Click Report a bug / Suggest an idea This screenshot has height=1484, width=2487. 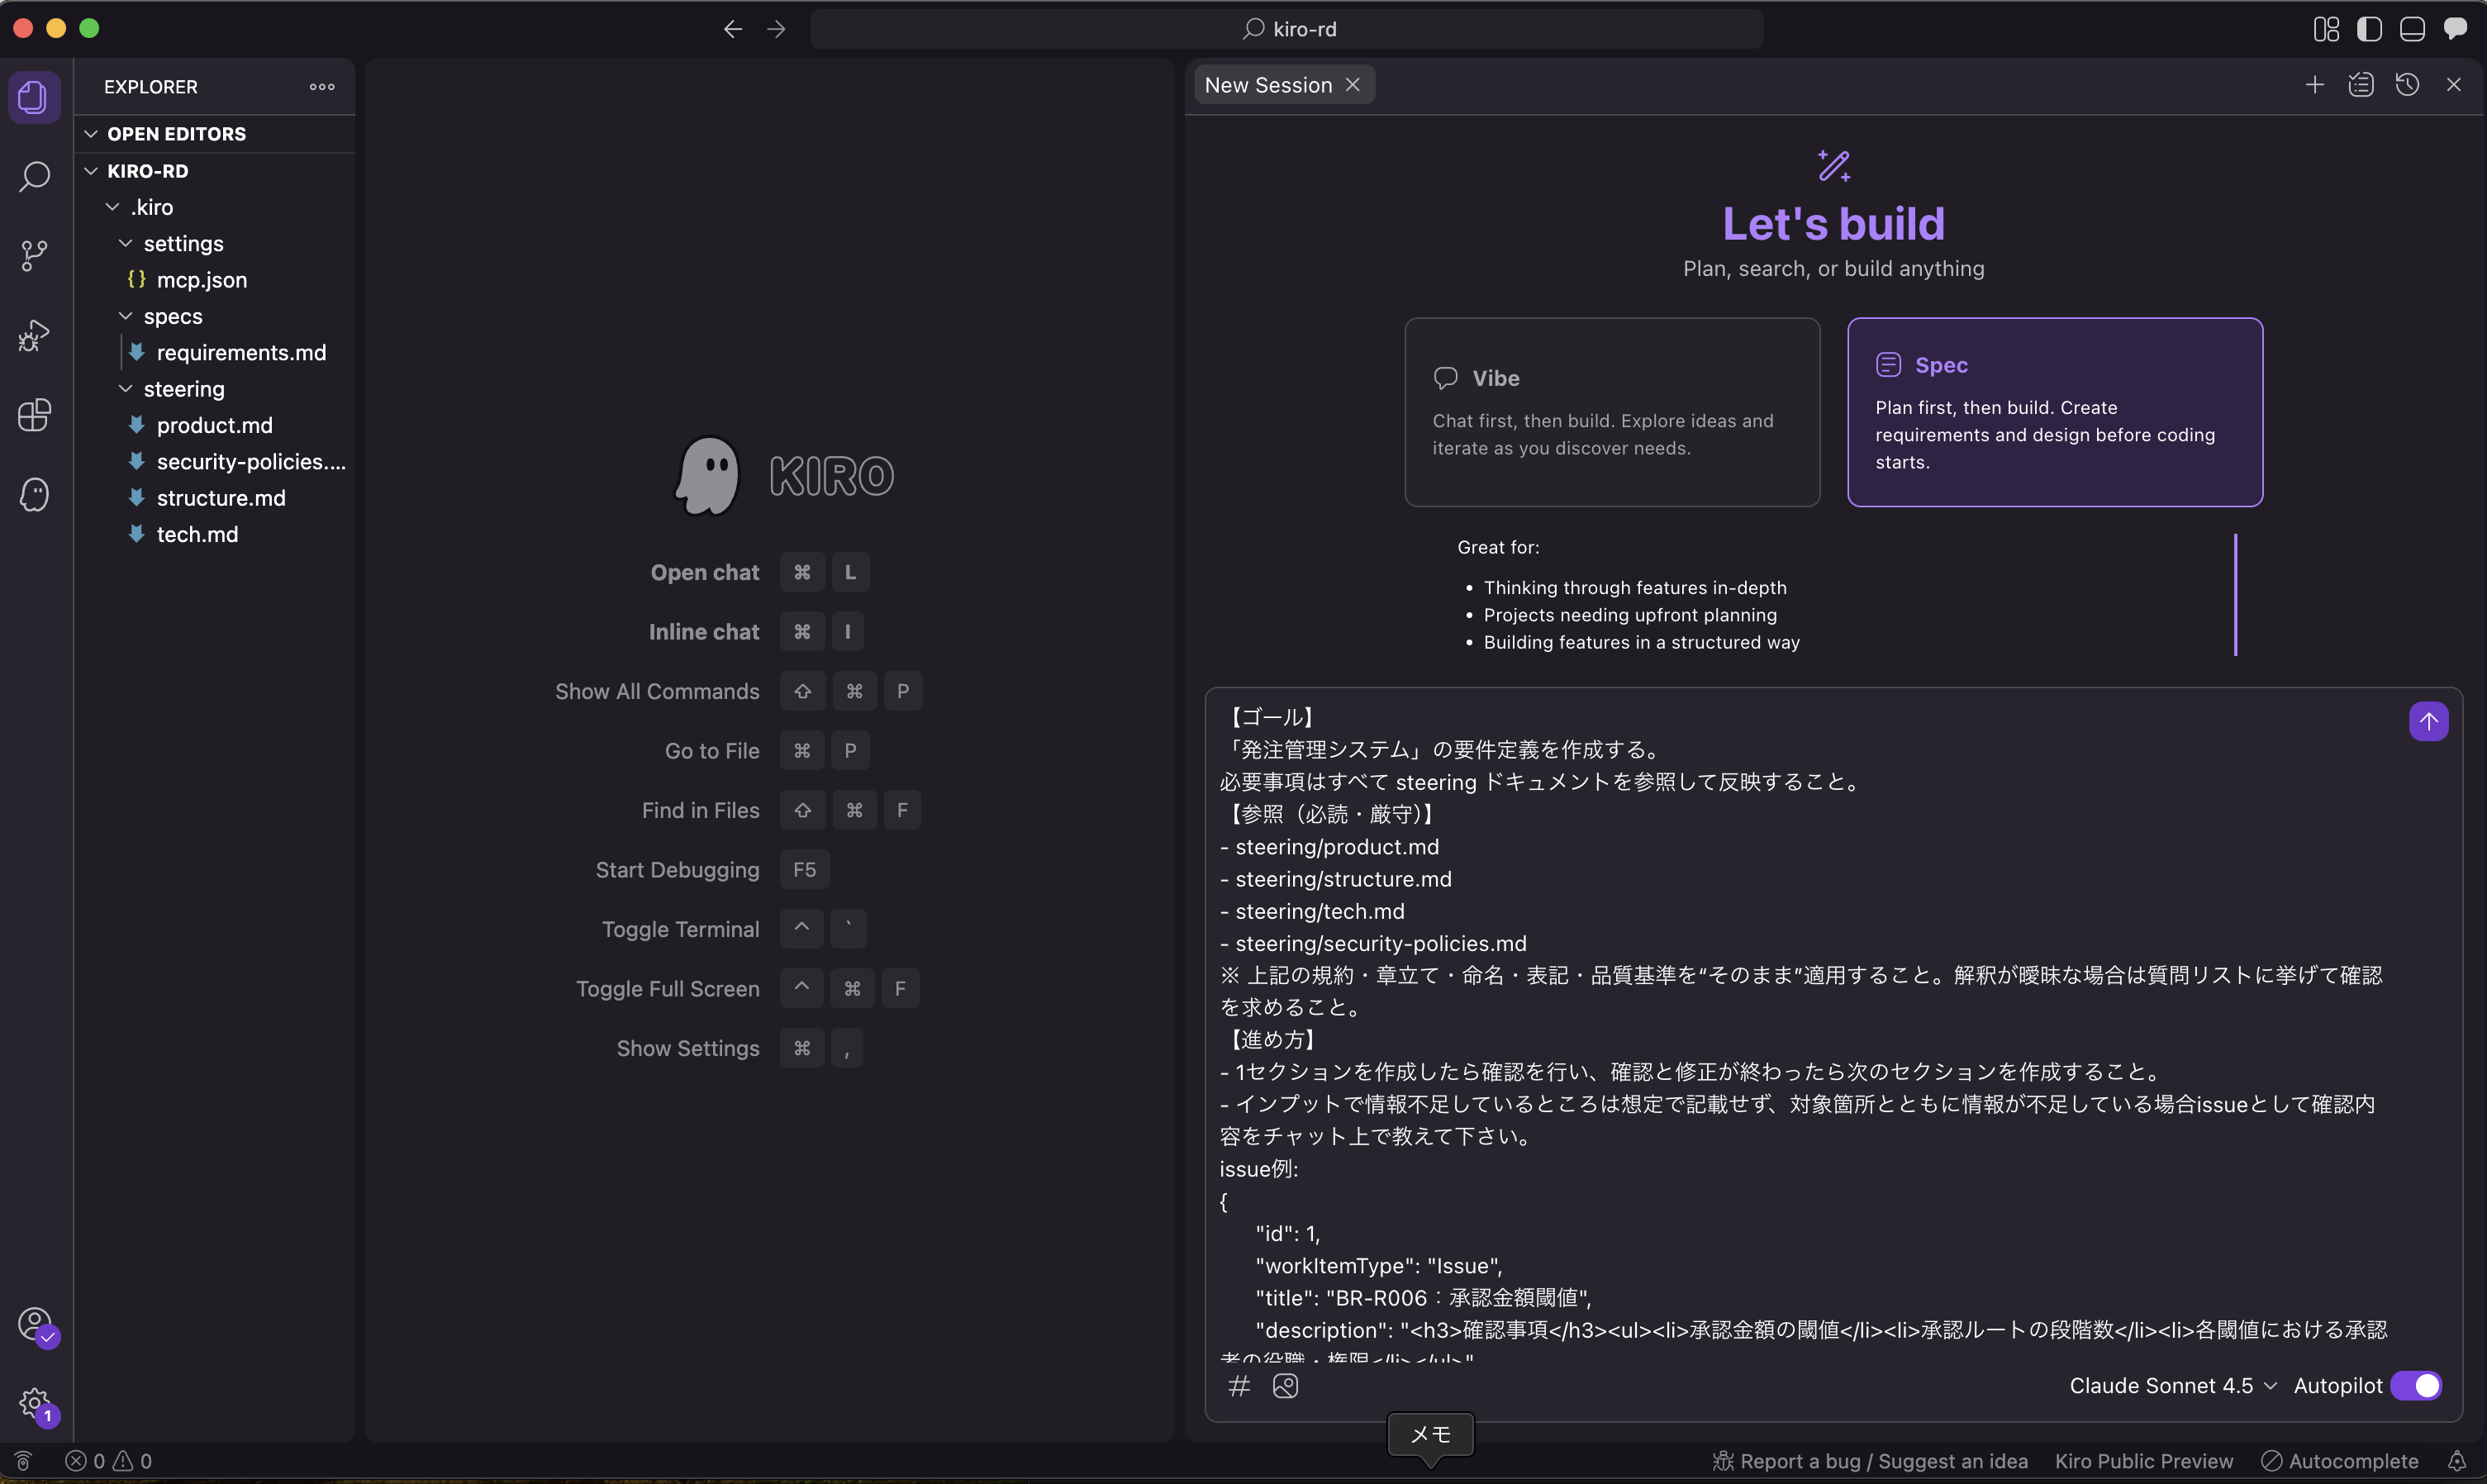coord(1870,1461)
